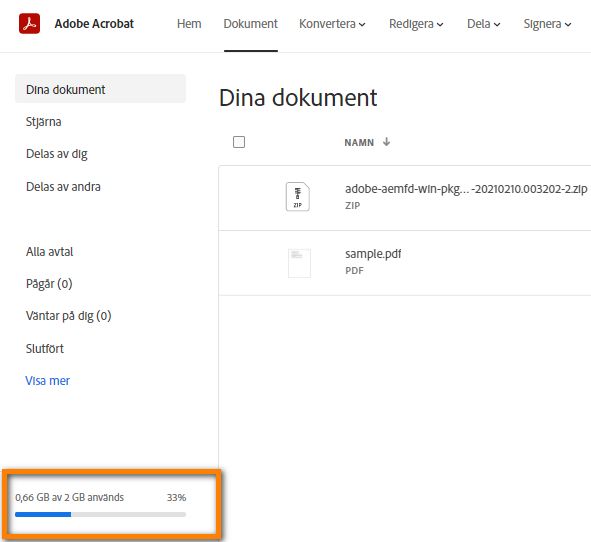This screenshot has width=591, height=542.
Task: Go to the Hem tab
Action: (189, 24)
